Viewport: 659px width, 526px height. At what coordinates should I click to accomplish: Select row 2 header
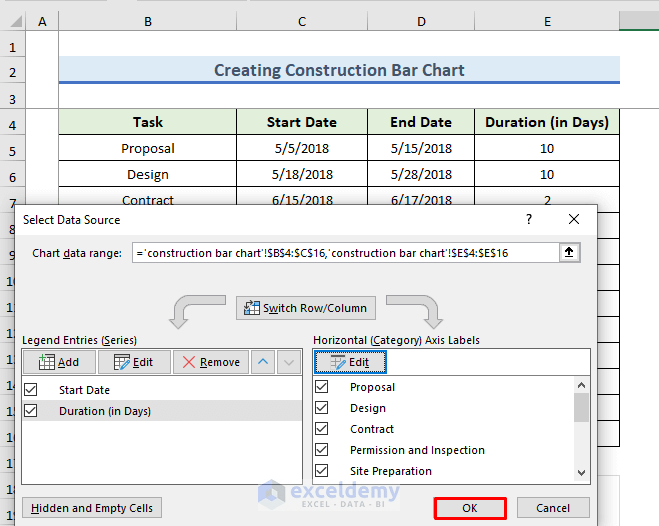click(13, 72)
